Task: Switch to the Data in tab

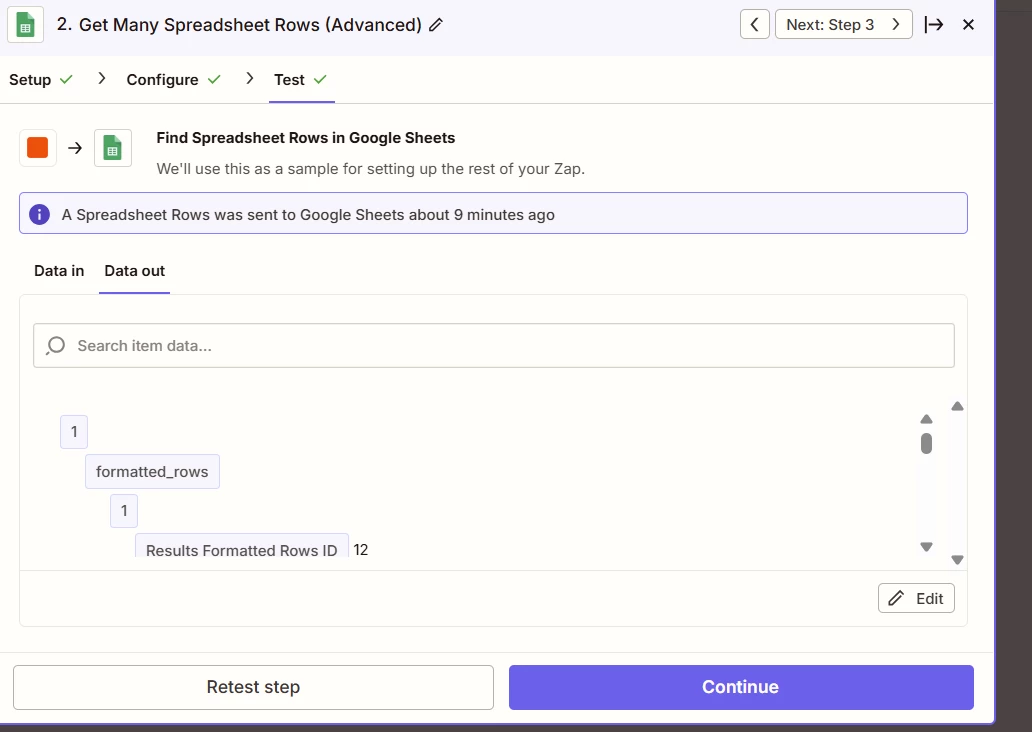Action: (x=59, y=271)
